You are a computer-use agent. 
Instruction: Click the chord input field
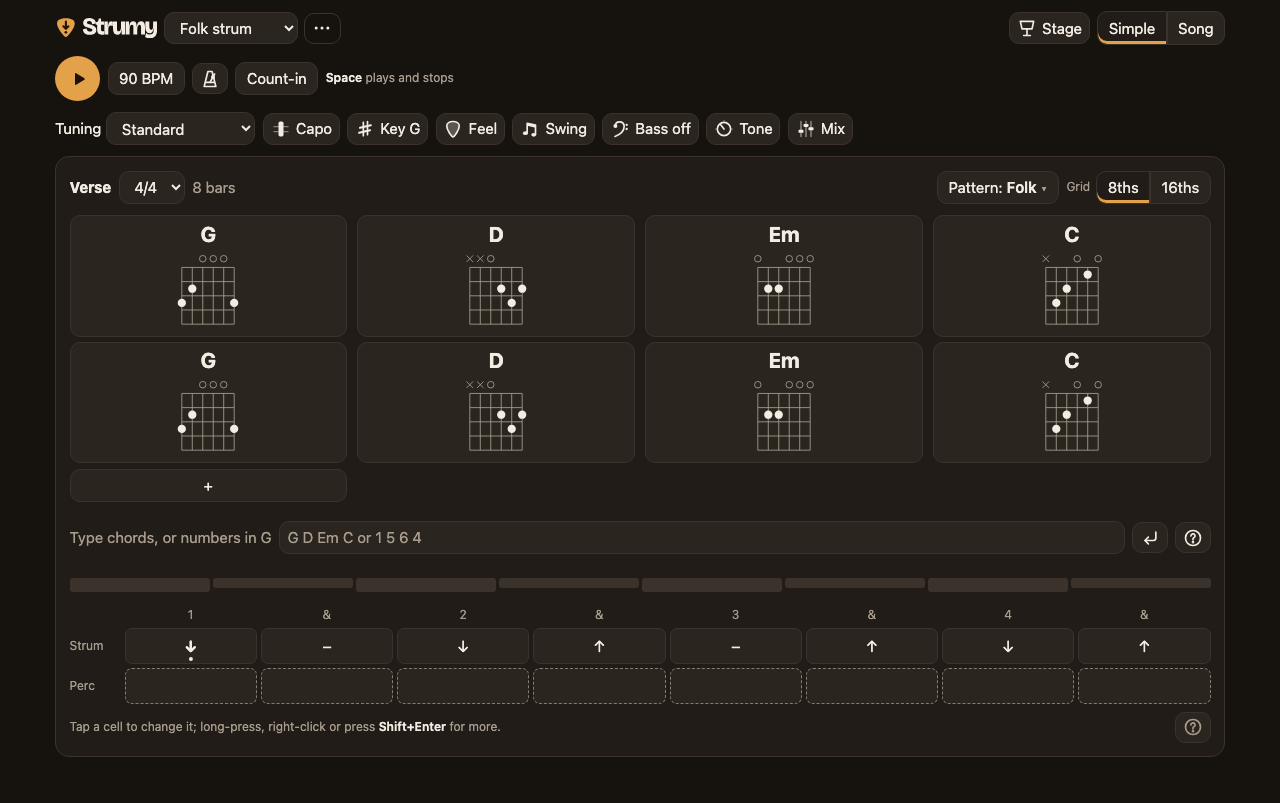click(x=702, y=538)
